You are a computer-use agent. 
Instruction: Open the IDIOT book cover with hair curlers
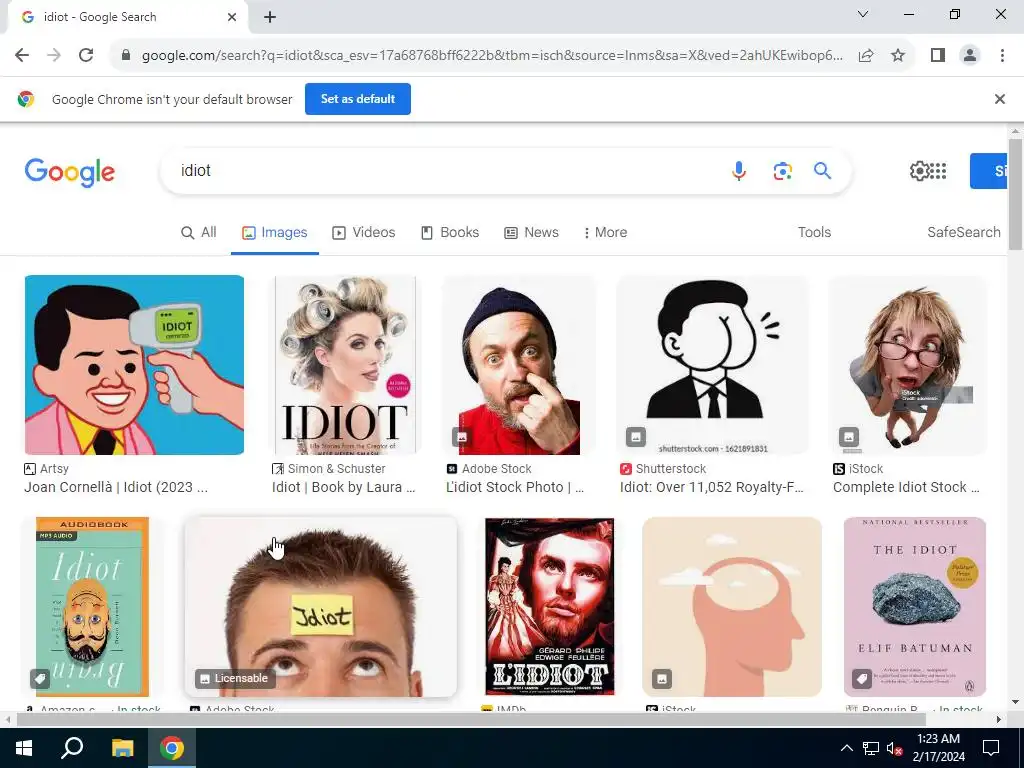345,365
